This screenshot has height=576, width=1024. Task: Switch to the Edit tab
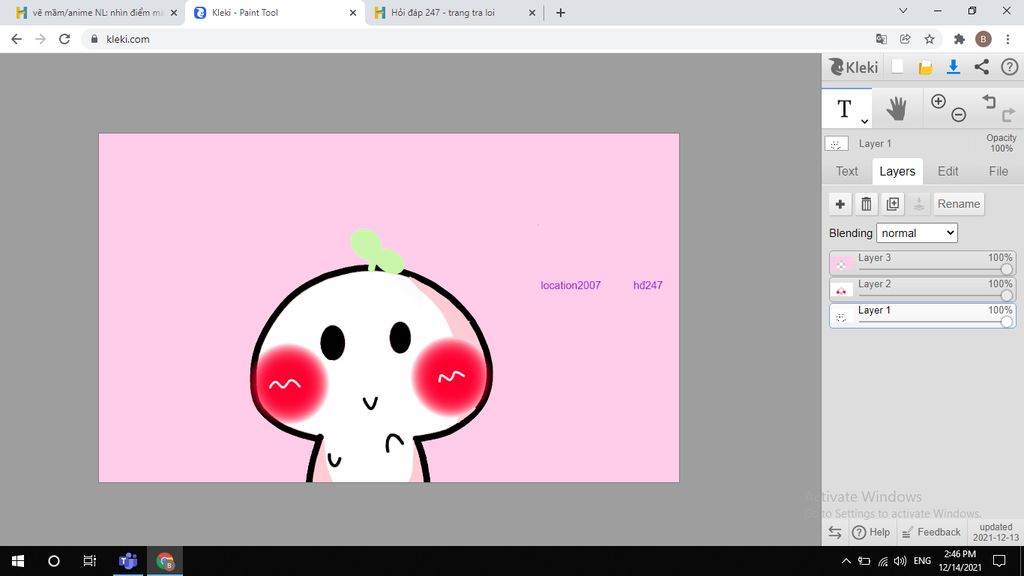(948, 171)
